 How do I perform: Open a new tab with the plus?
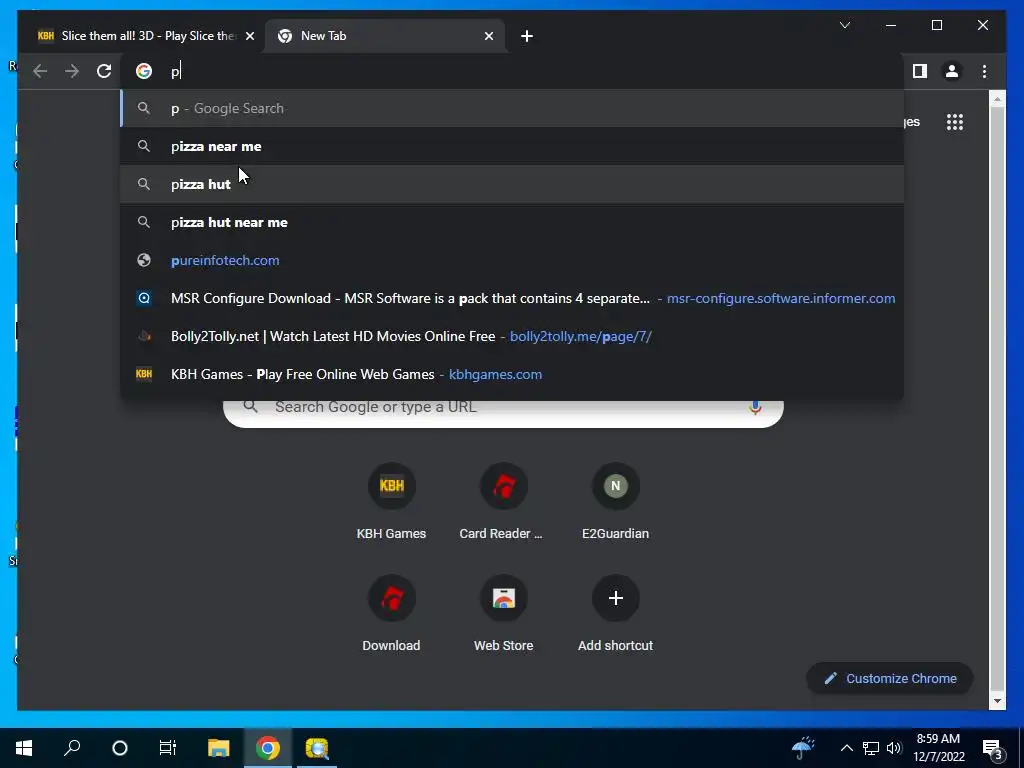click(526, 36)
